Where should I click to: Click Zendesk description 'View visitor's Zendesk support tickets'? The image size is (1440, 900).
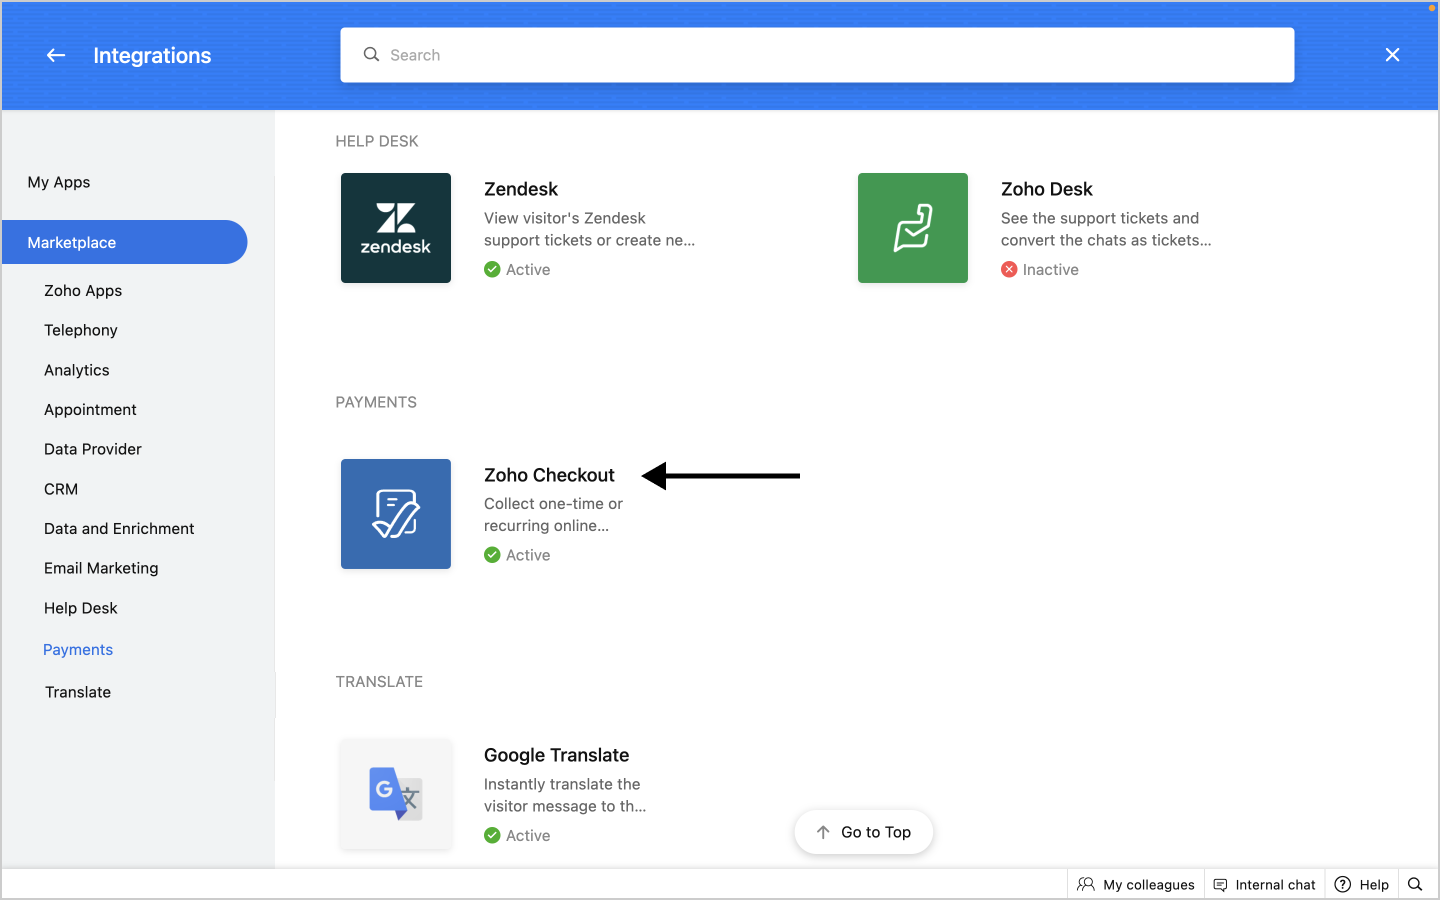point(589,229)
